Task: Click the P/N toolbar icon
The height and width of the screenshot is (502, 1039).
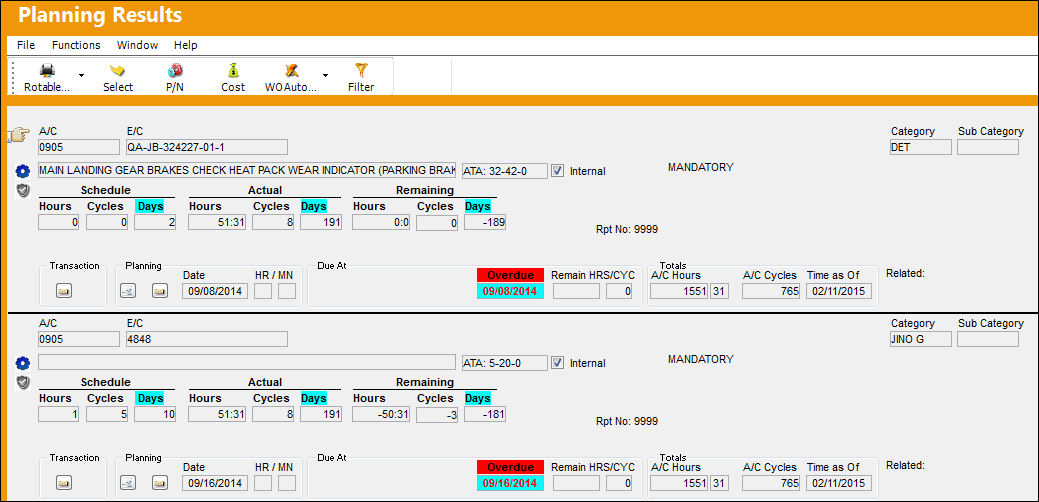Action: 175,70
